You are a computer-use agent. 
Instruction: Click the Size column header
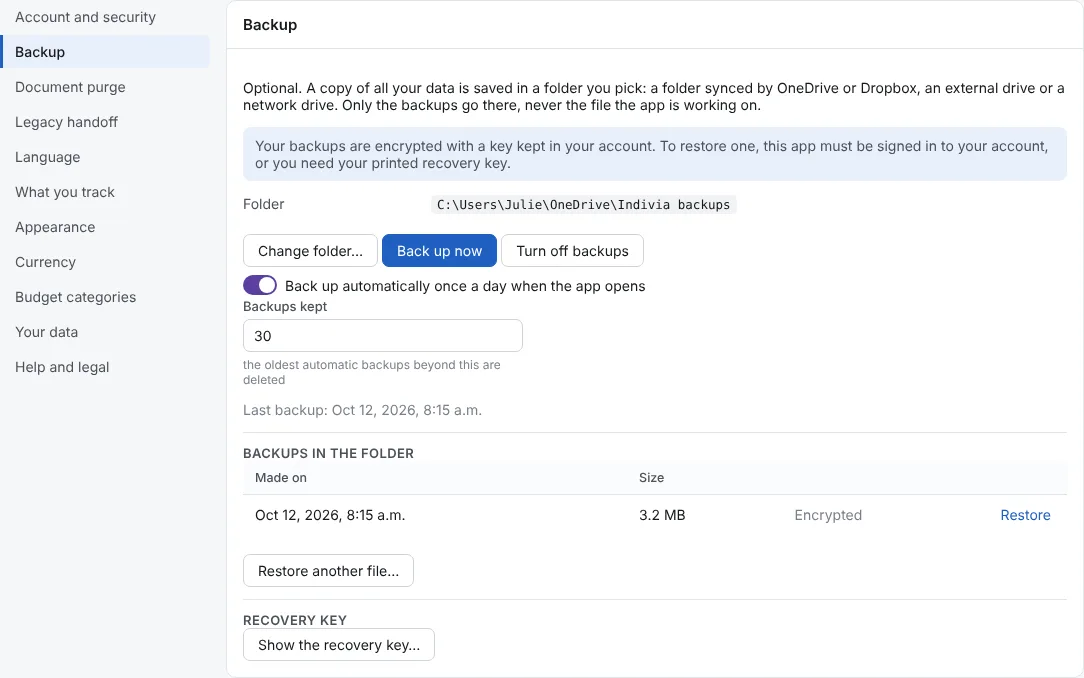651,478
